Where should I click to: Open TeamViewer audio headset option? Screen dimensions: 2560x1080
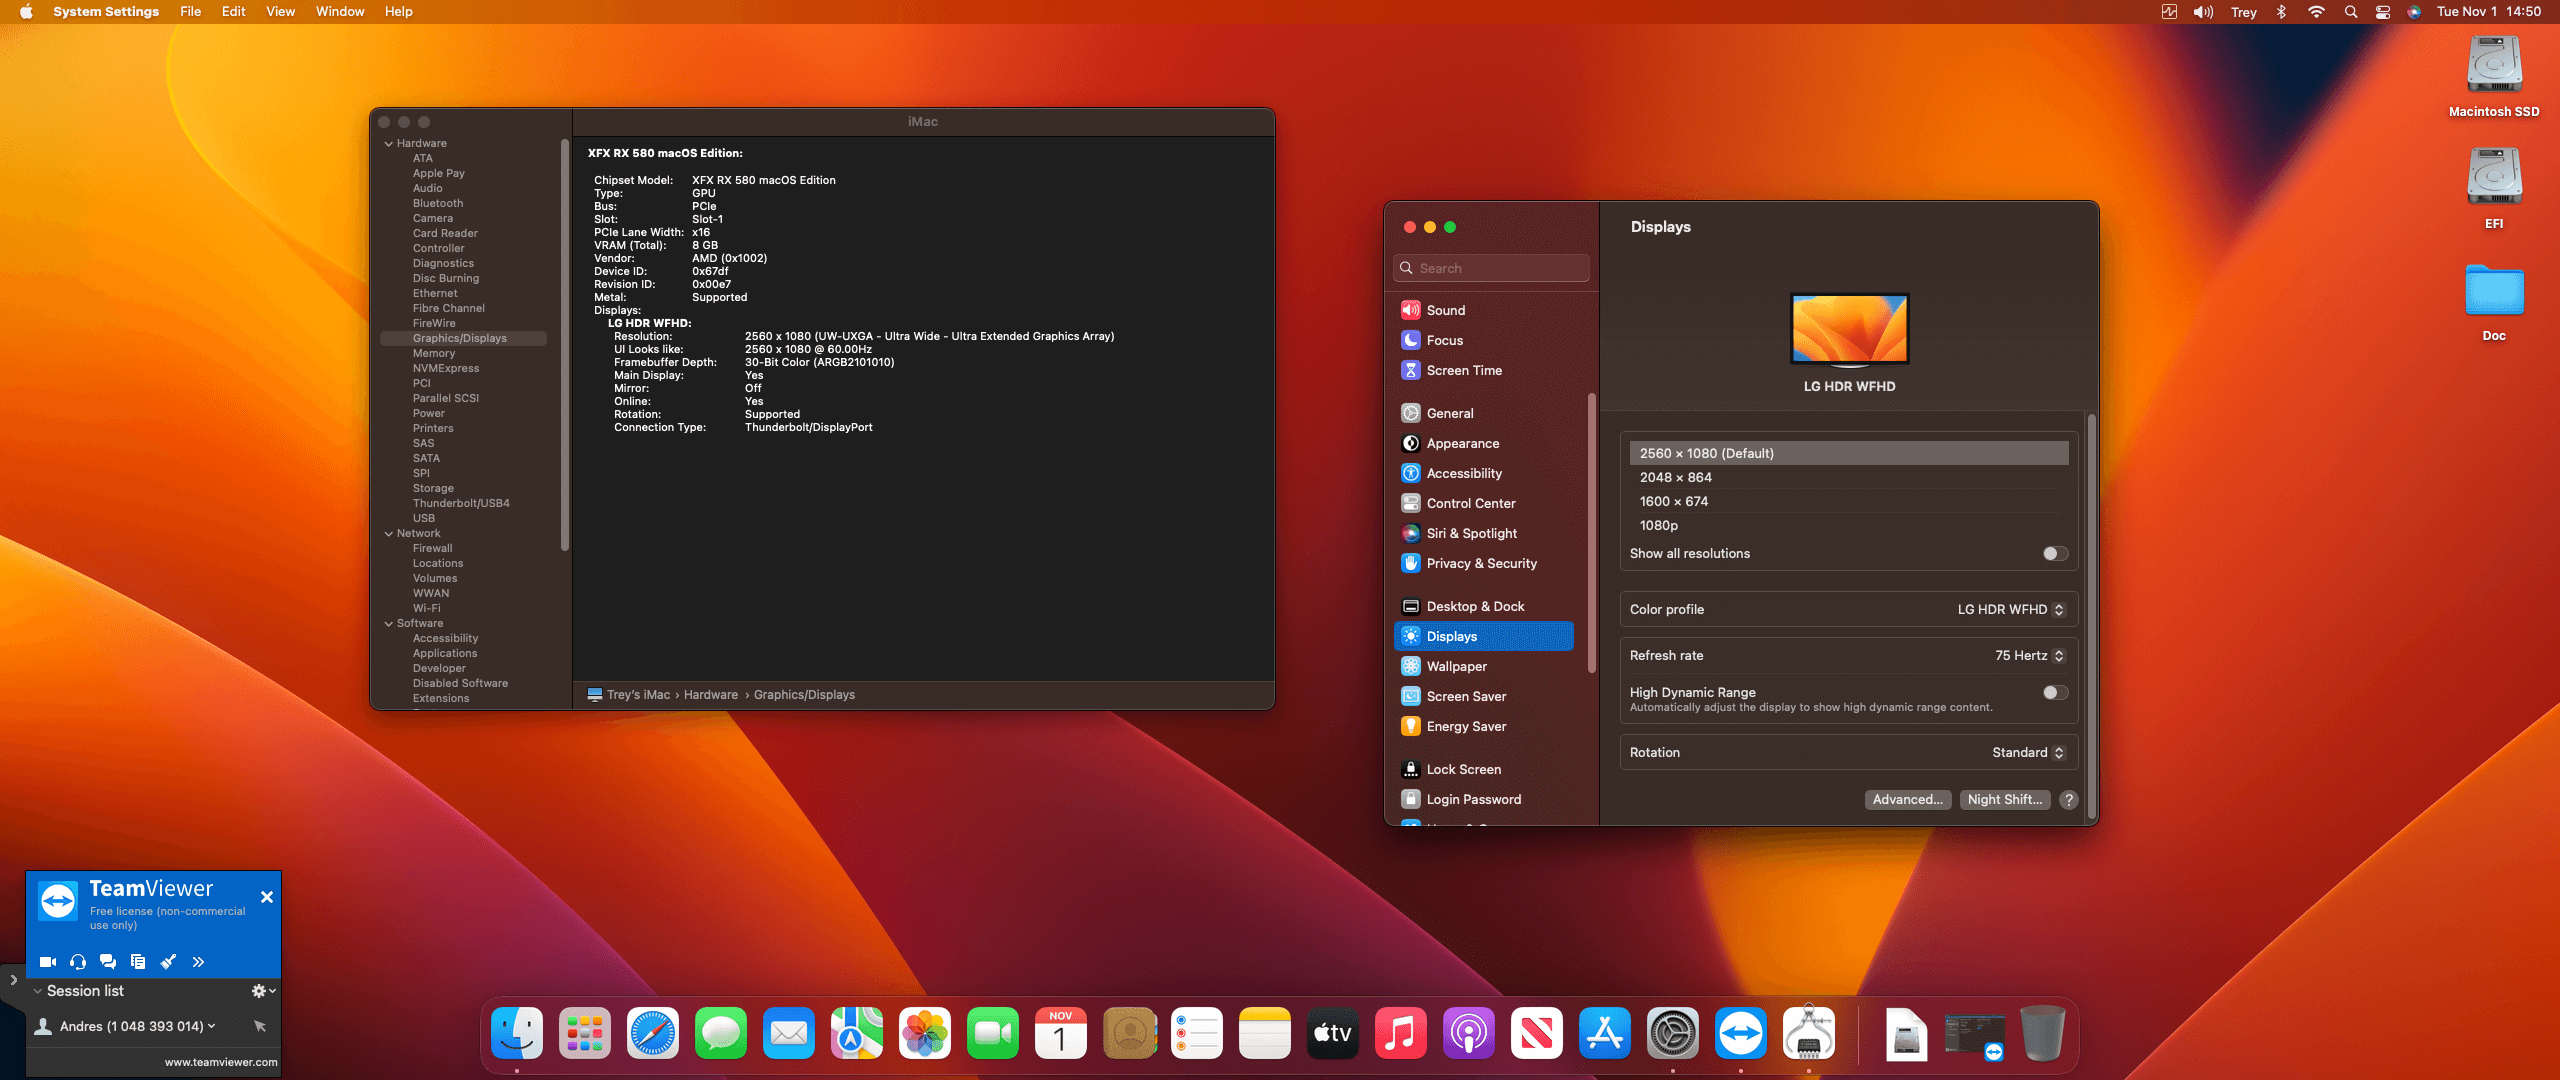pyautogui.click(x=78, y=962)
